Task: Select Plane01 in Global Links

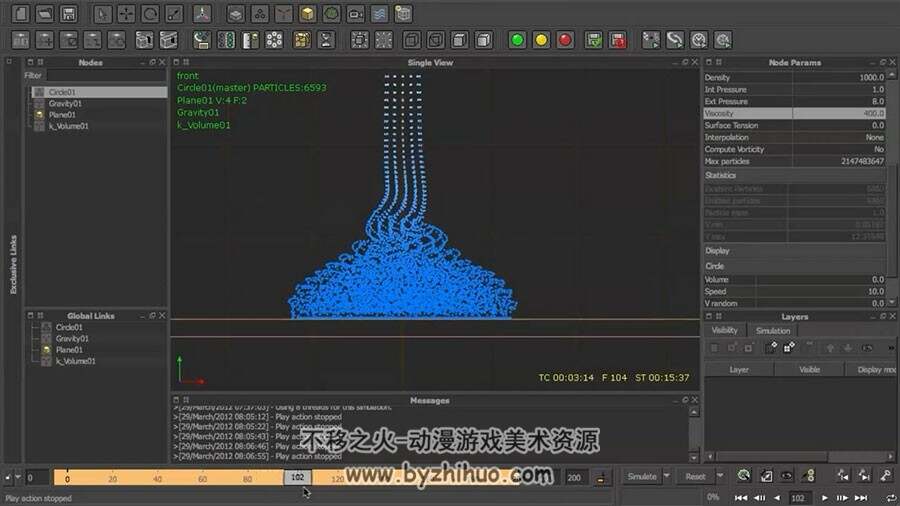Action: click(x=69, y=350)
